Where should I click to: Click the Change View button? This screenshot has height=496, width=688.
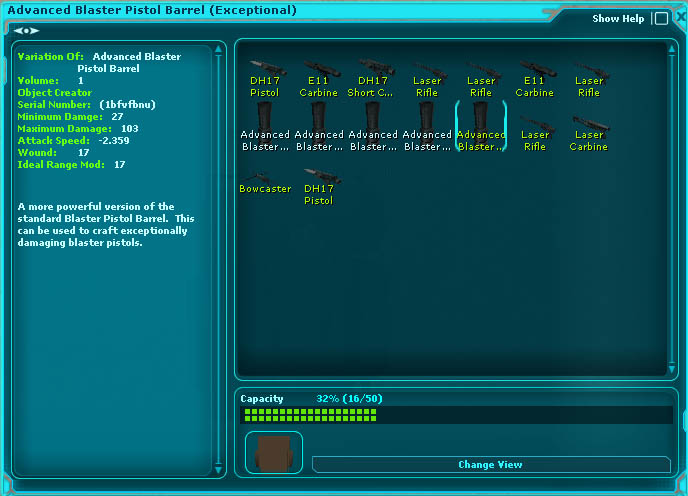pos(491,464)
